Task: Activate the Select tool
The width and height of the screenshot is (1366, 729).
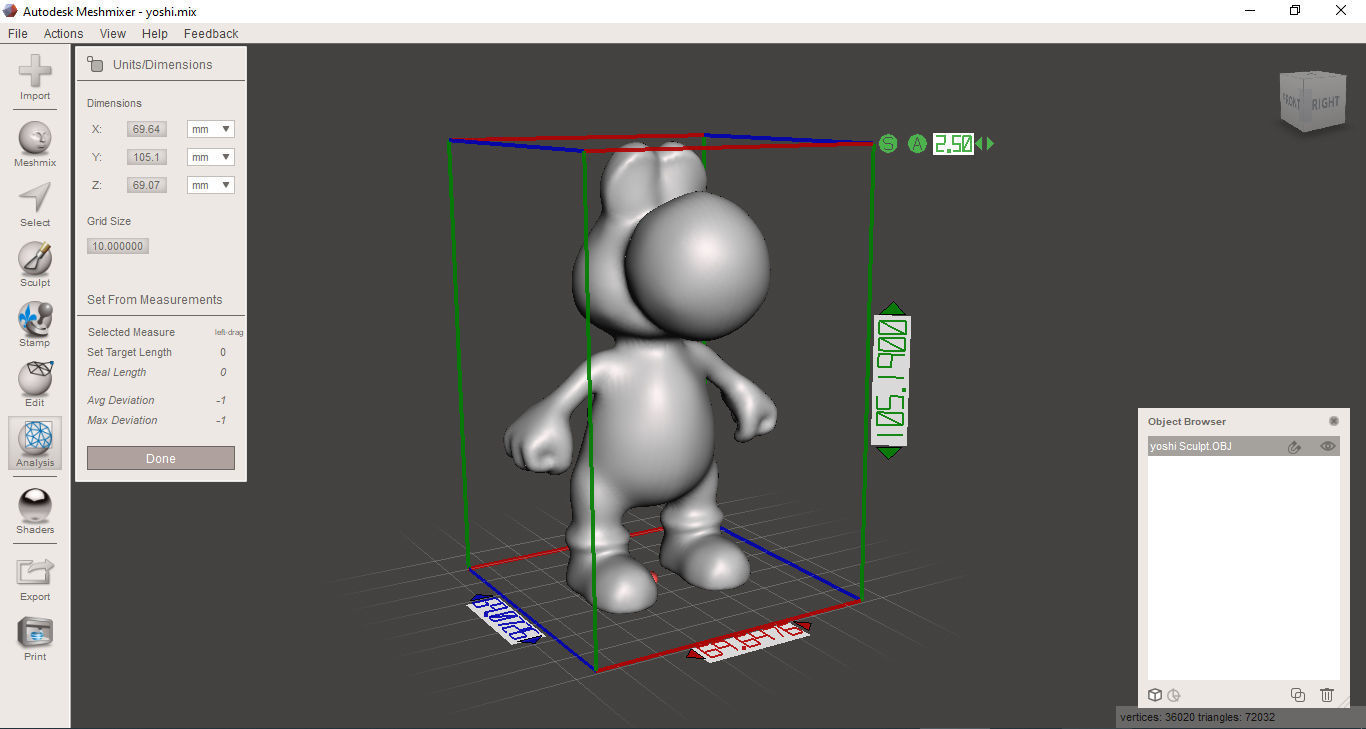Action: [35, 204]
